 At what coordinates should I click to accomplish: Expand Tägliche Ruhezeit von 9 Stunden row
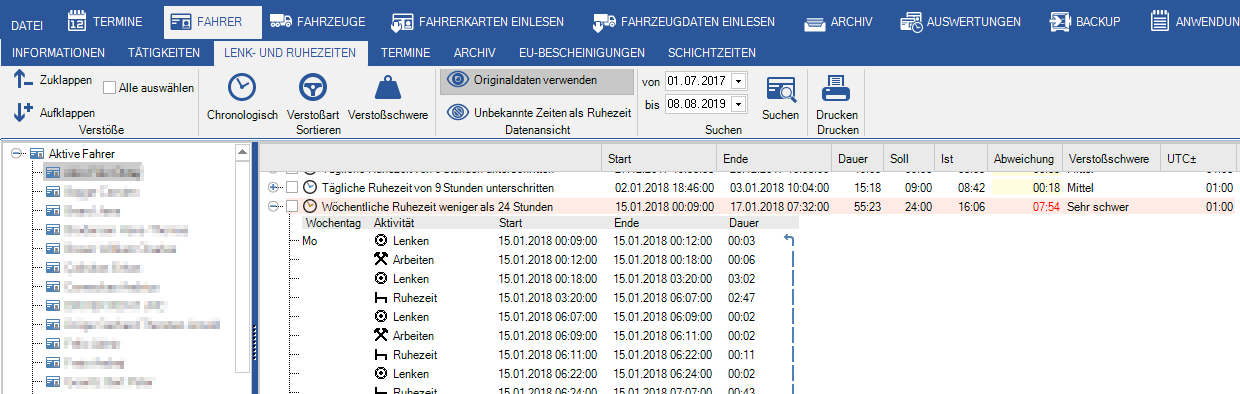coord(274,188)
